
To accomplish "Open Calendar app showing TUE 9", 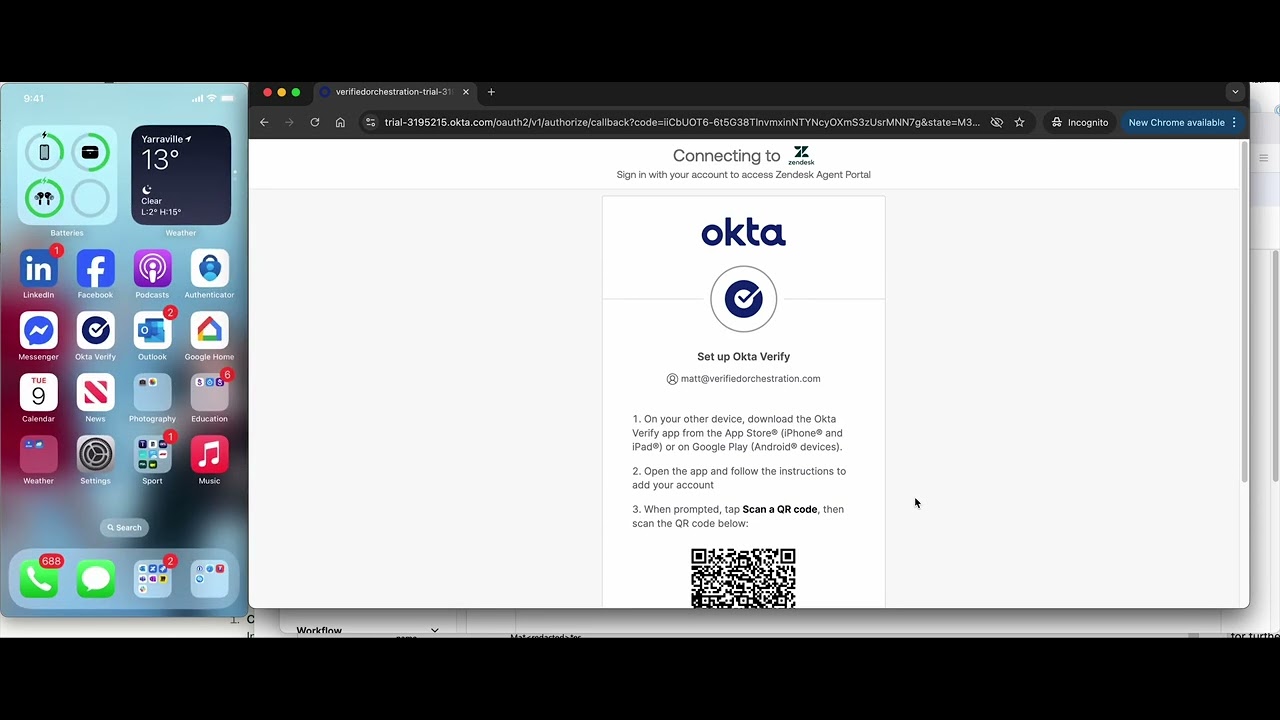I will point(38,393).
